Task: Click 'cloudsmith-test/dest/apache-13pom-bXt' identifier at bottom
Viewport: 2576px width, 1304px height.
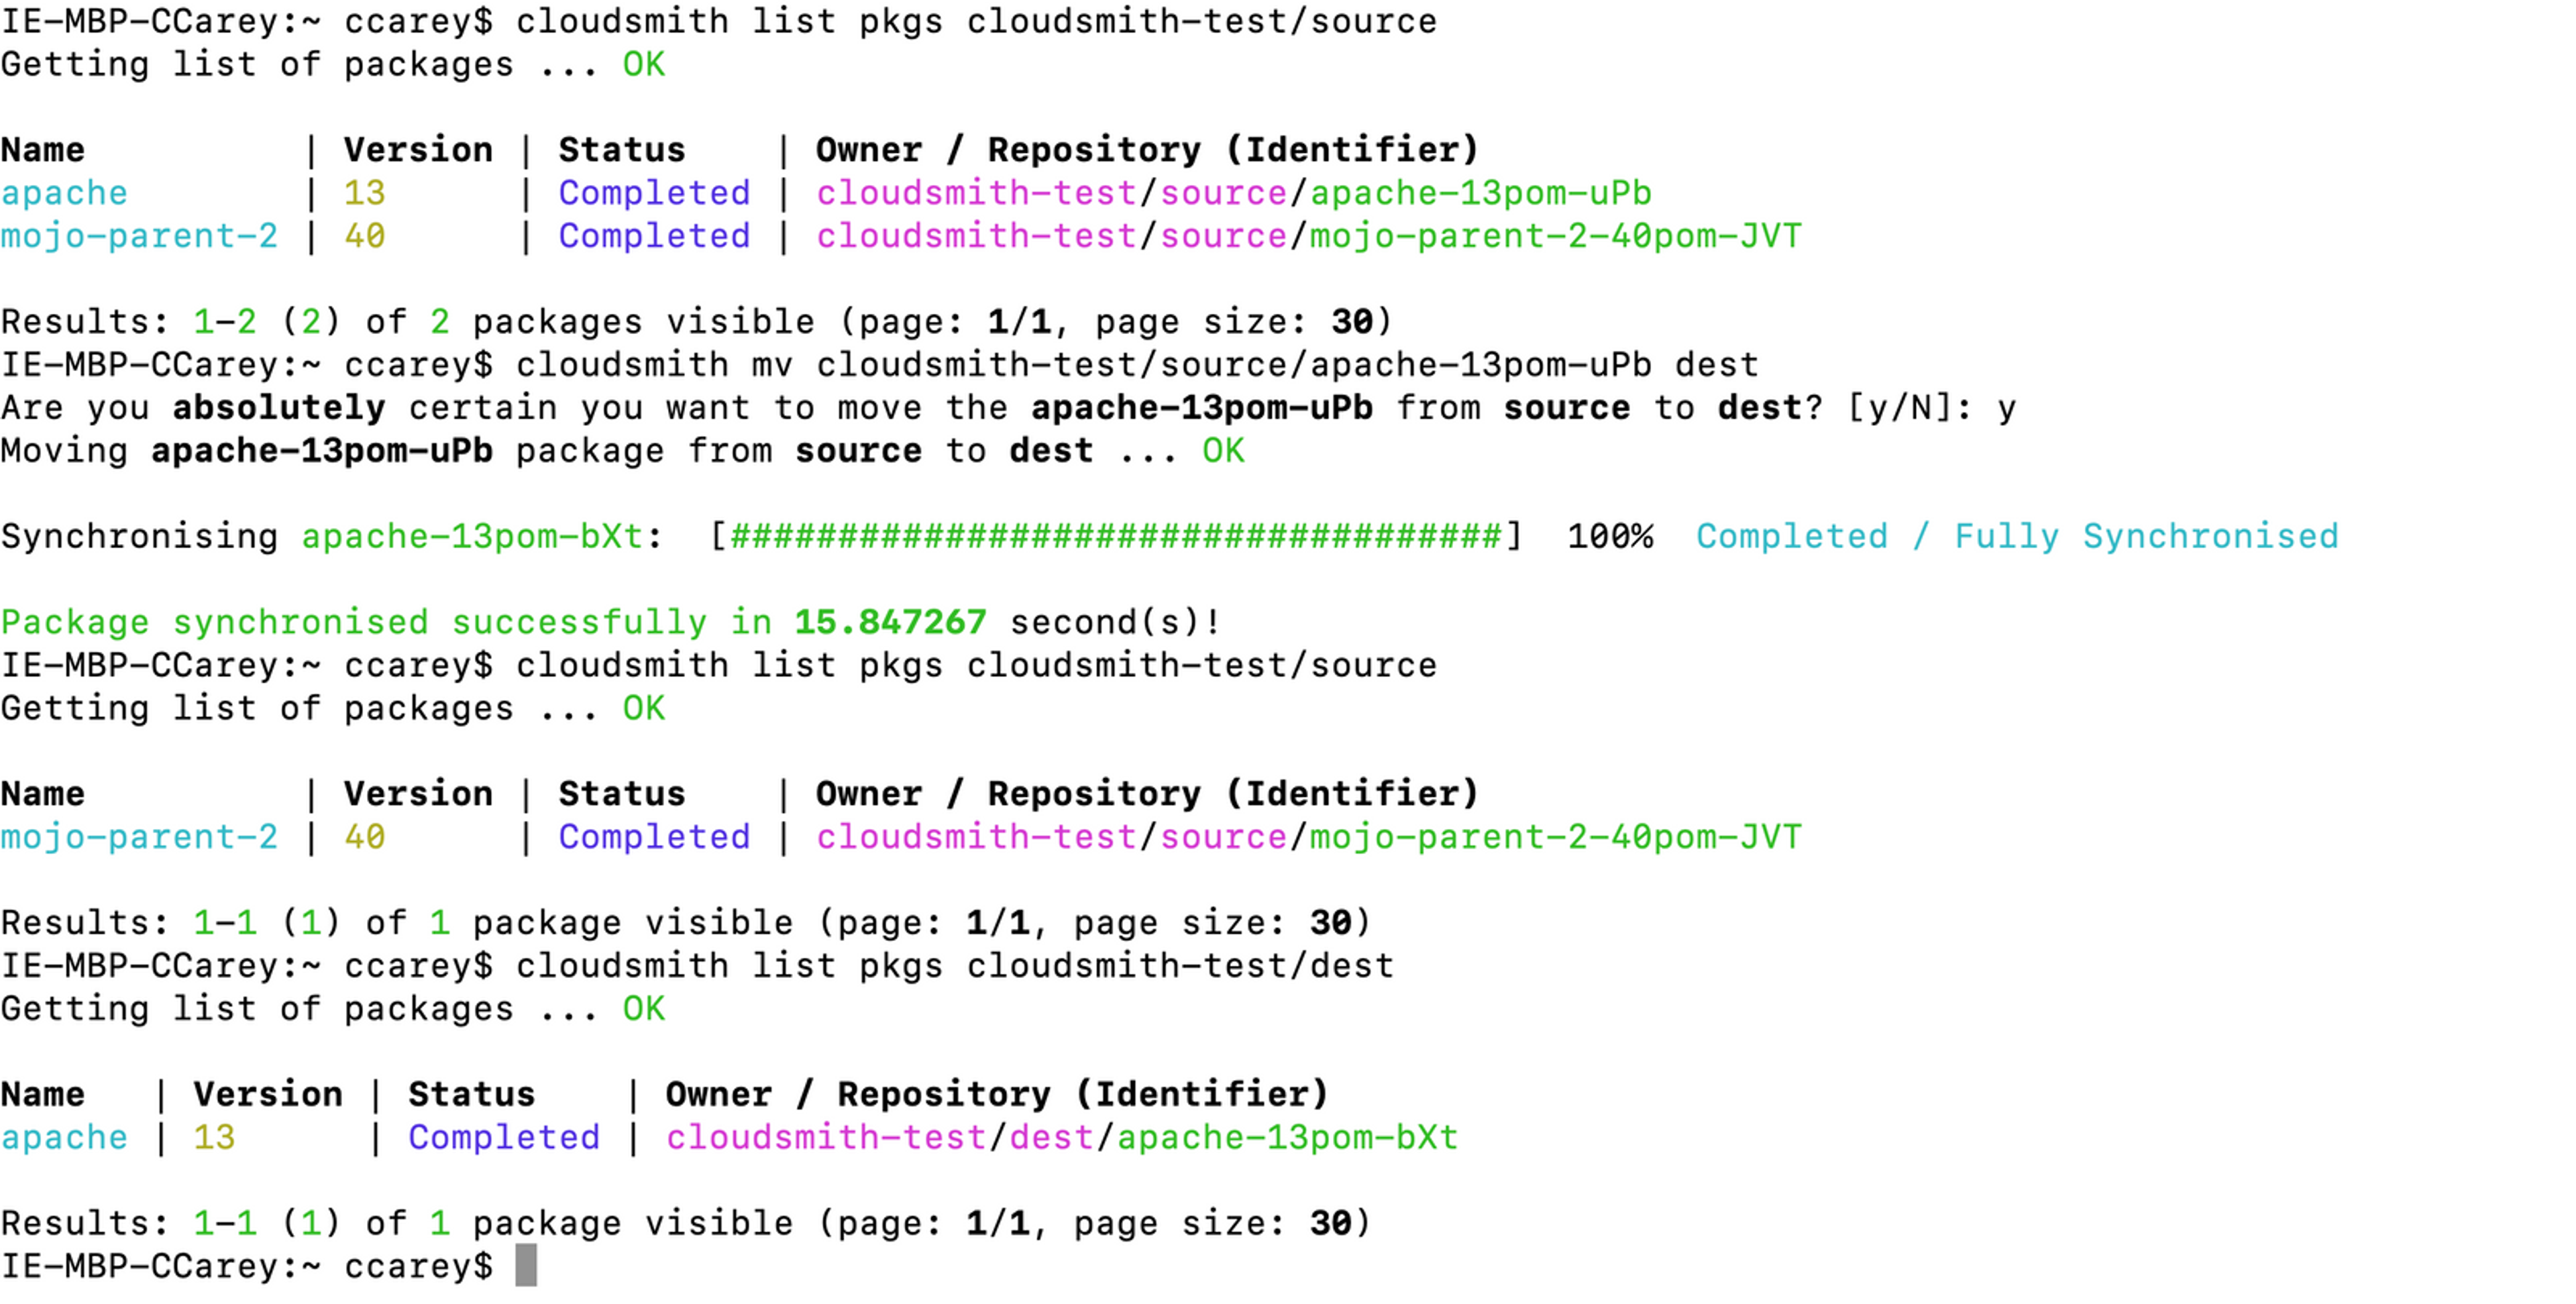Action: coord(1062,1138)
